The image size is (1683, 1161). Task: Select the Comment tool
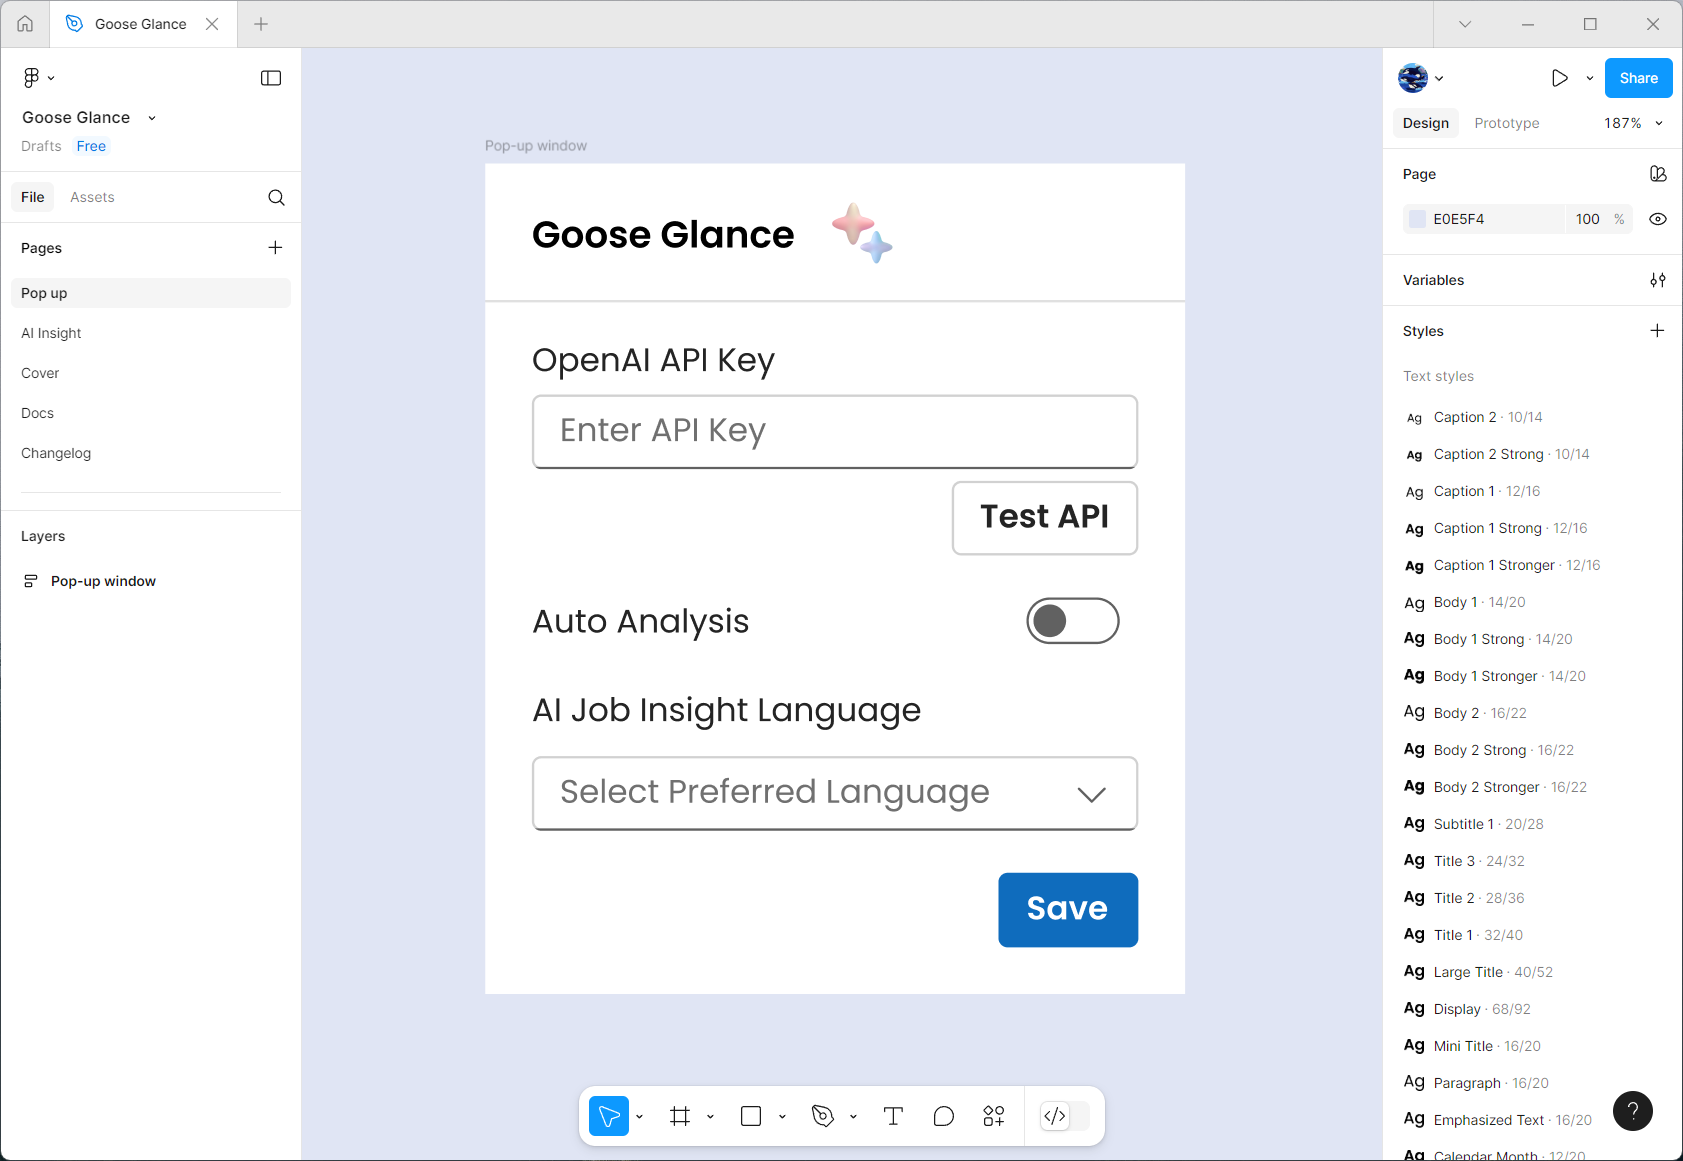pos(943,1116)
